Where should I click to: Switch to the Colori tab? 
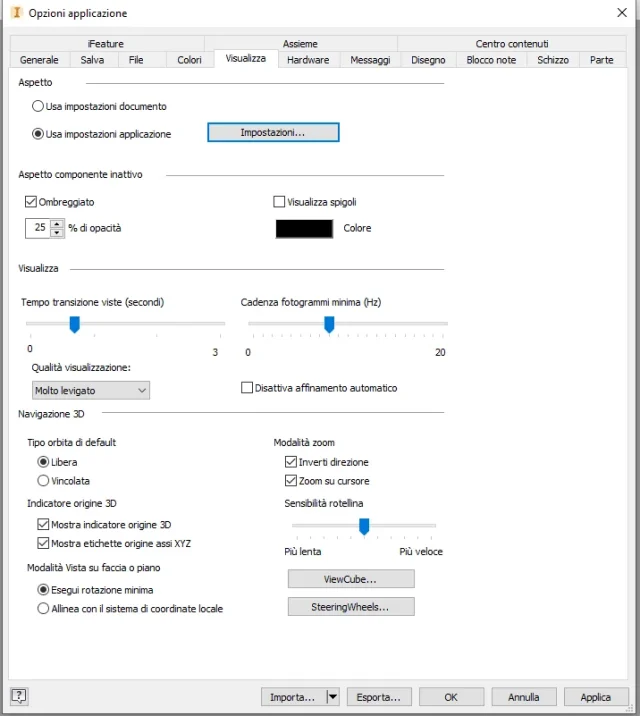pyautogui.click(x=189, y=60)
